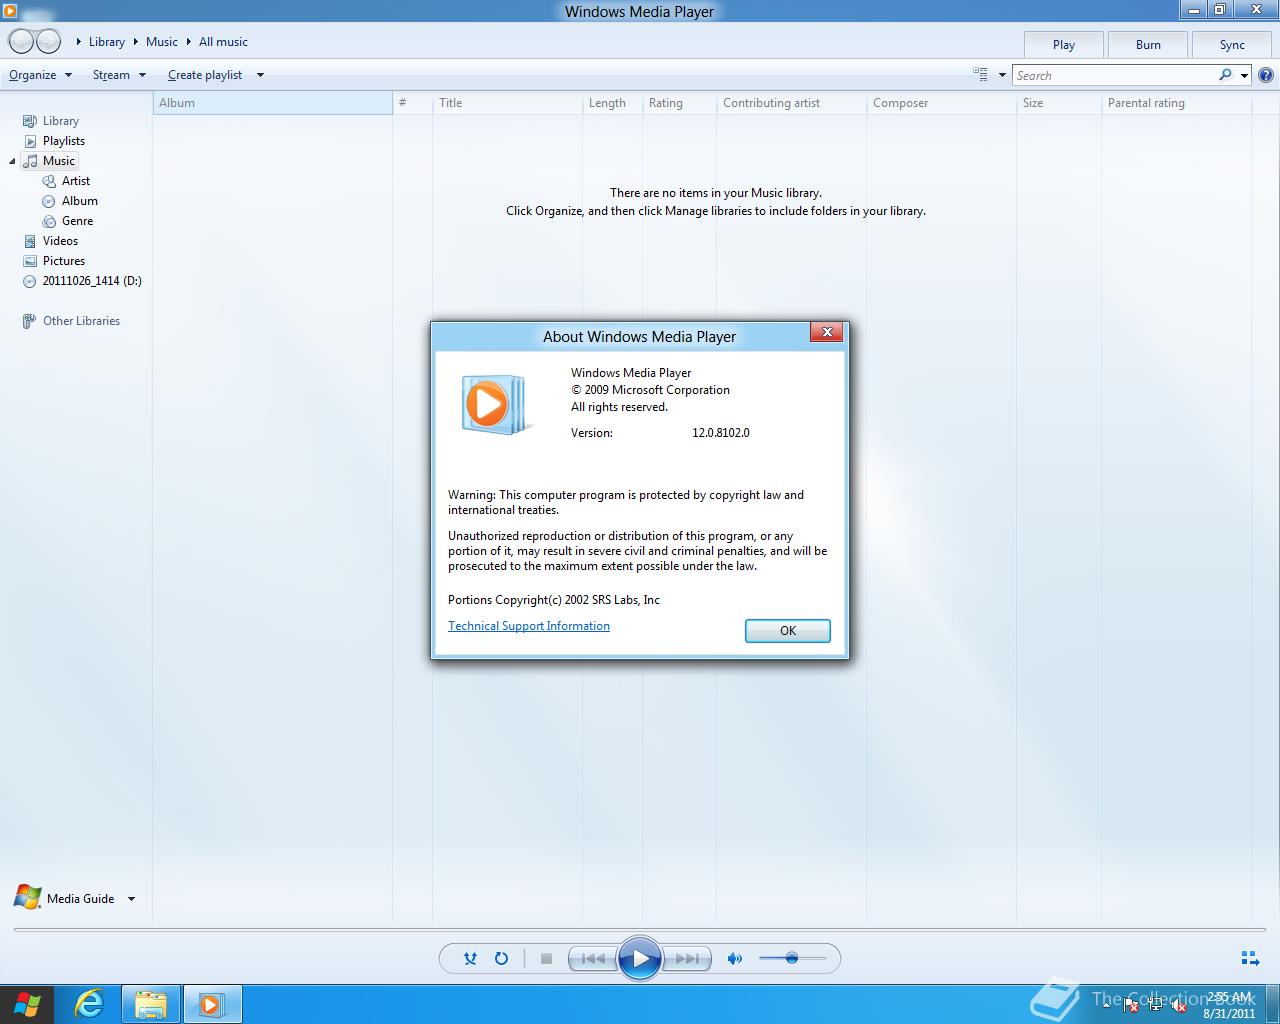Click All music in the breadcrumb
The height and width of the screenshot is (1024, 1280).
[223, 42]
